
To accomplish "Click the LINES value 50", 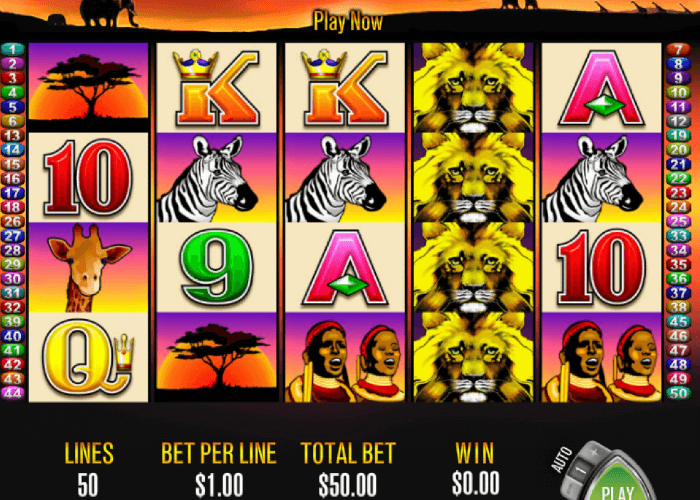I will [88, 485].
